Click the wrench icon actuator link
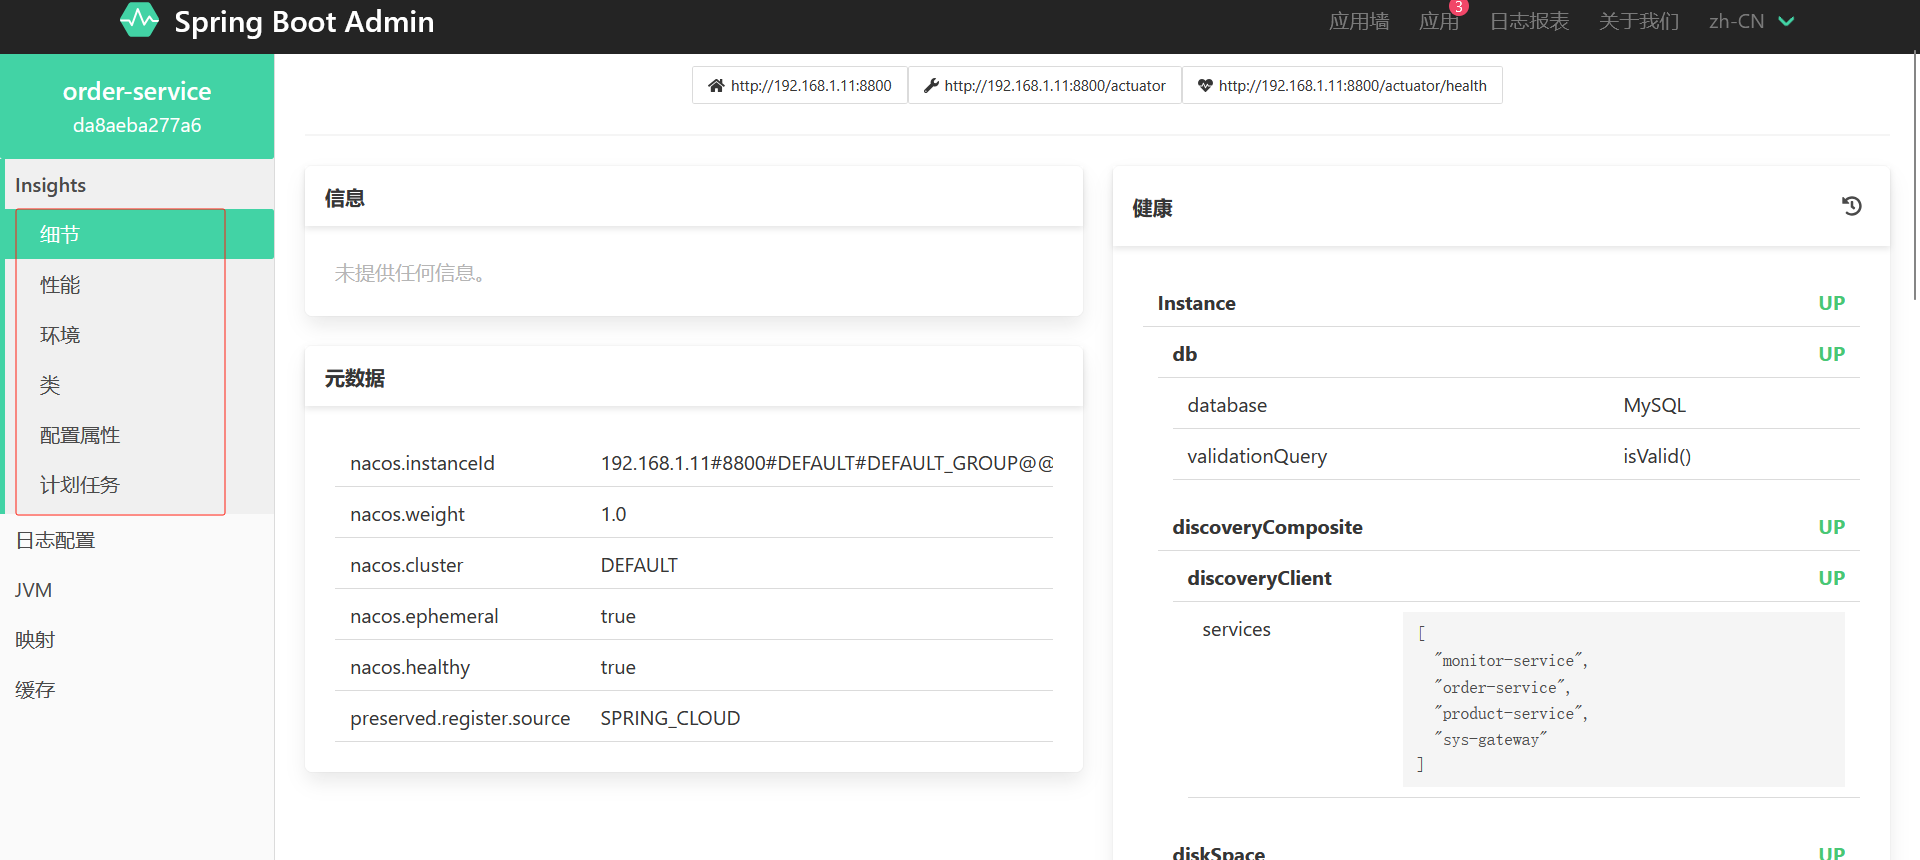This screenshot has width=1920, height=860. [x=931, y=86]
